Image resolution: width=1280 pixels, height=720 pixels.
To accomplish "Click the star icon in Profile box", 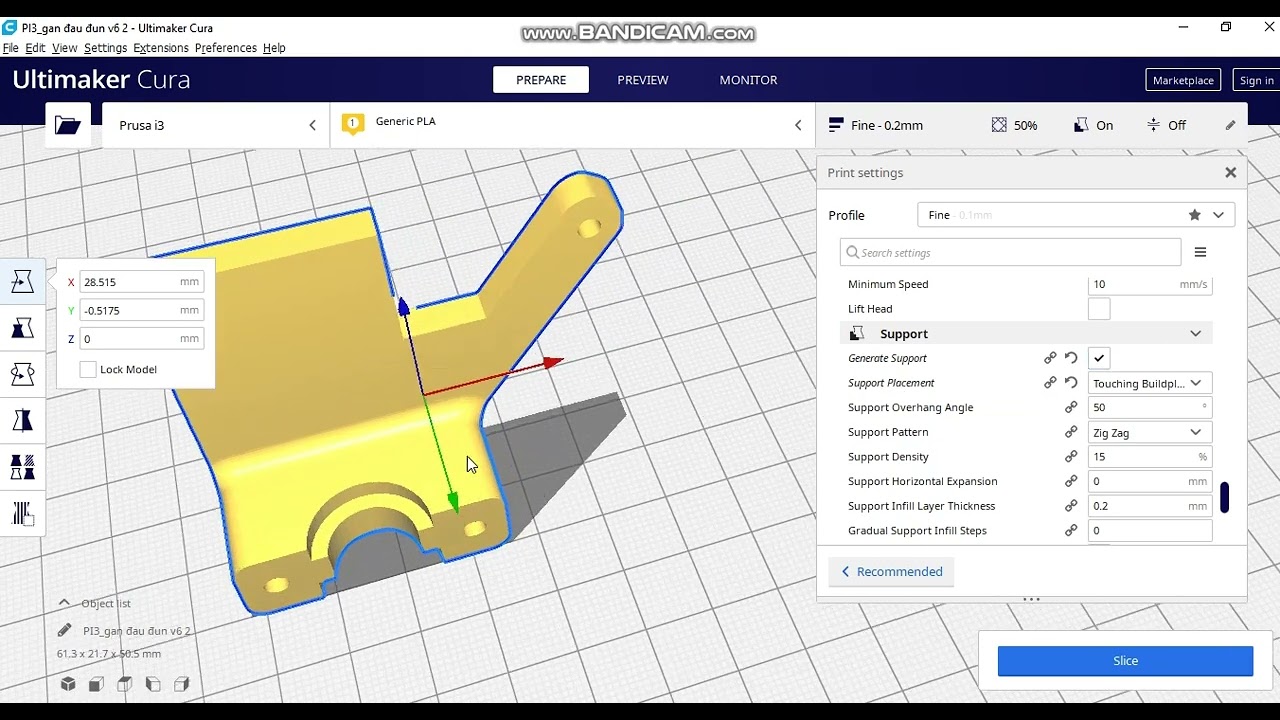I will click(1194, 215).
